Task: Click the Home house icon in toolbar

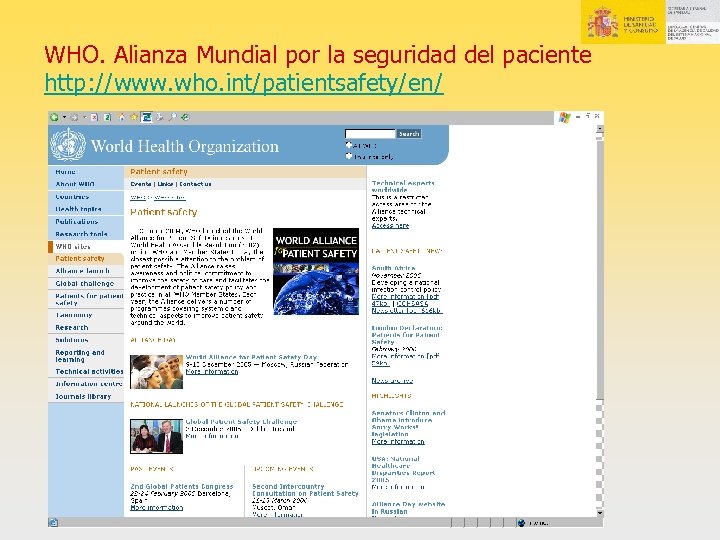Action: pyautogui.click(x=121, y=118)
